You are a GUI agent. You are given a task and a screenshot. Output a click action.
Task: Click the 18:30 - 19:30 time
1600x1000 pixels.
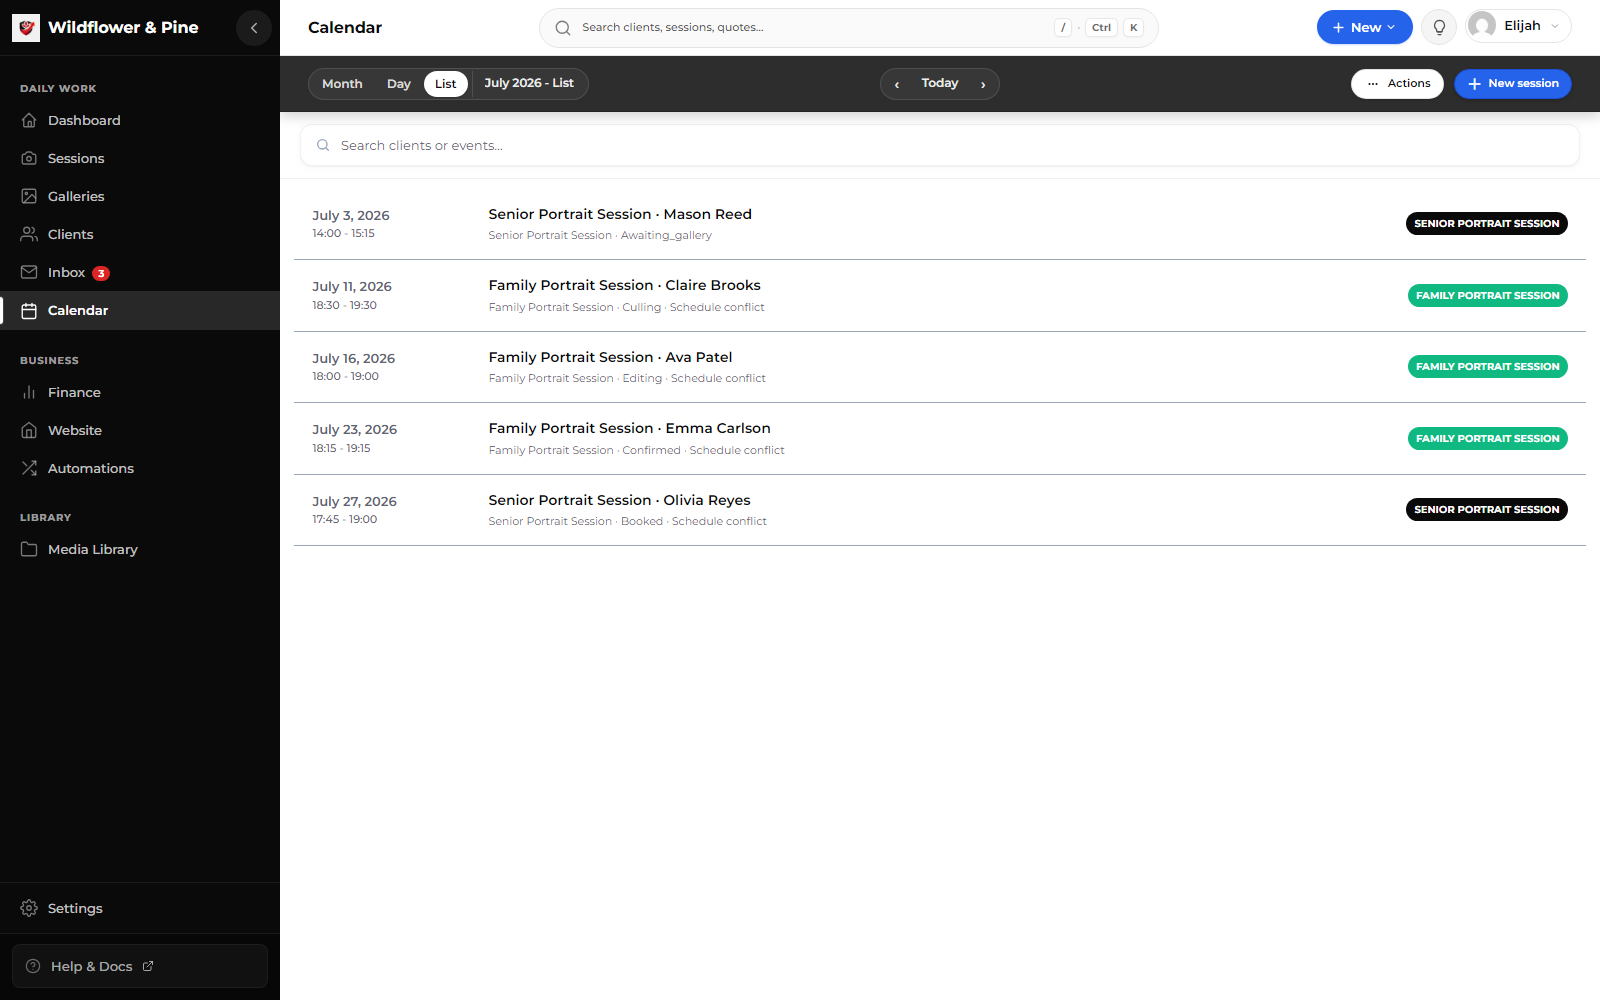click(344, 305)
